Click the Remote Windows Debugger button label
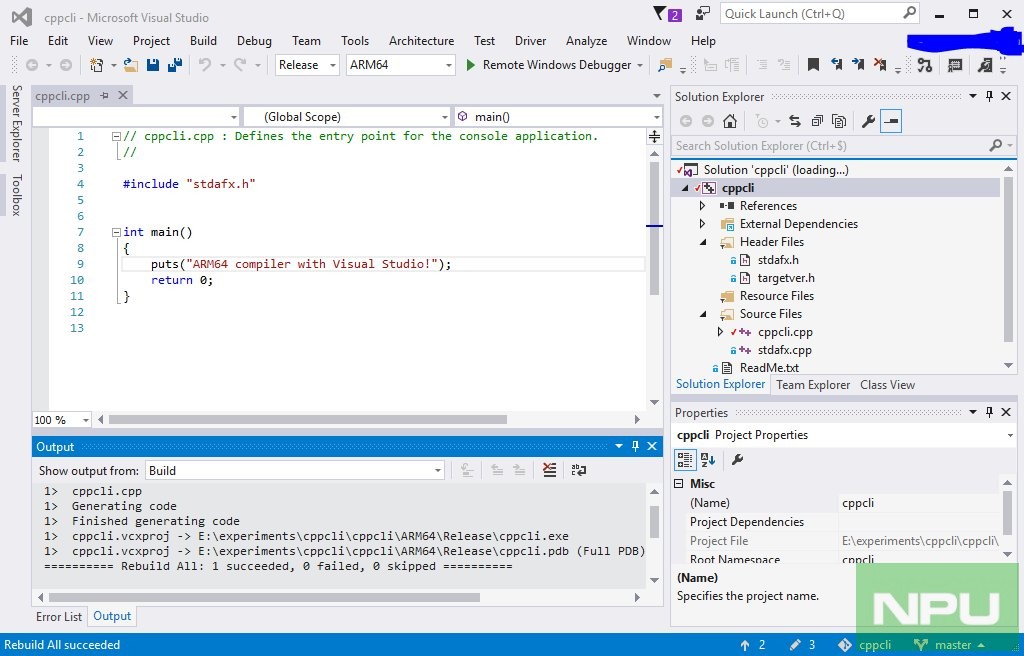The width and height of the screenshot is (1024, 656). coord(557,65)
